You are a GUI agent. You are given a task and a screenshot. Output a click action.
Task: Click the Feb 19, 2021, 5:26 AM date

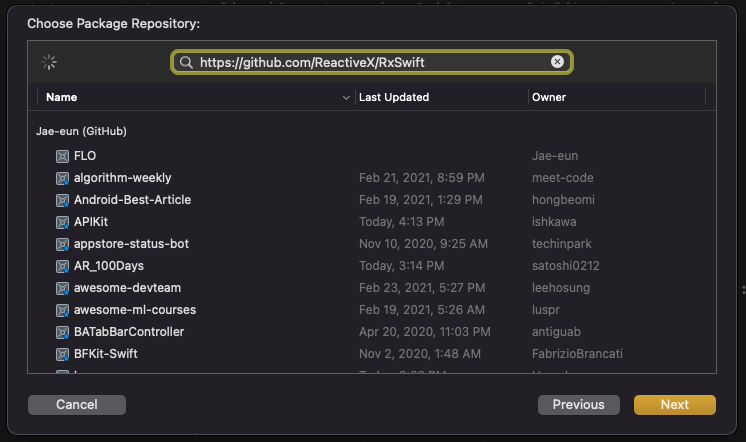(x=422, y=310)
